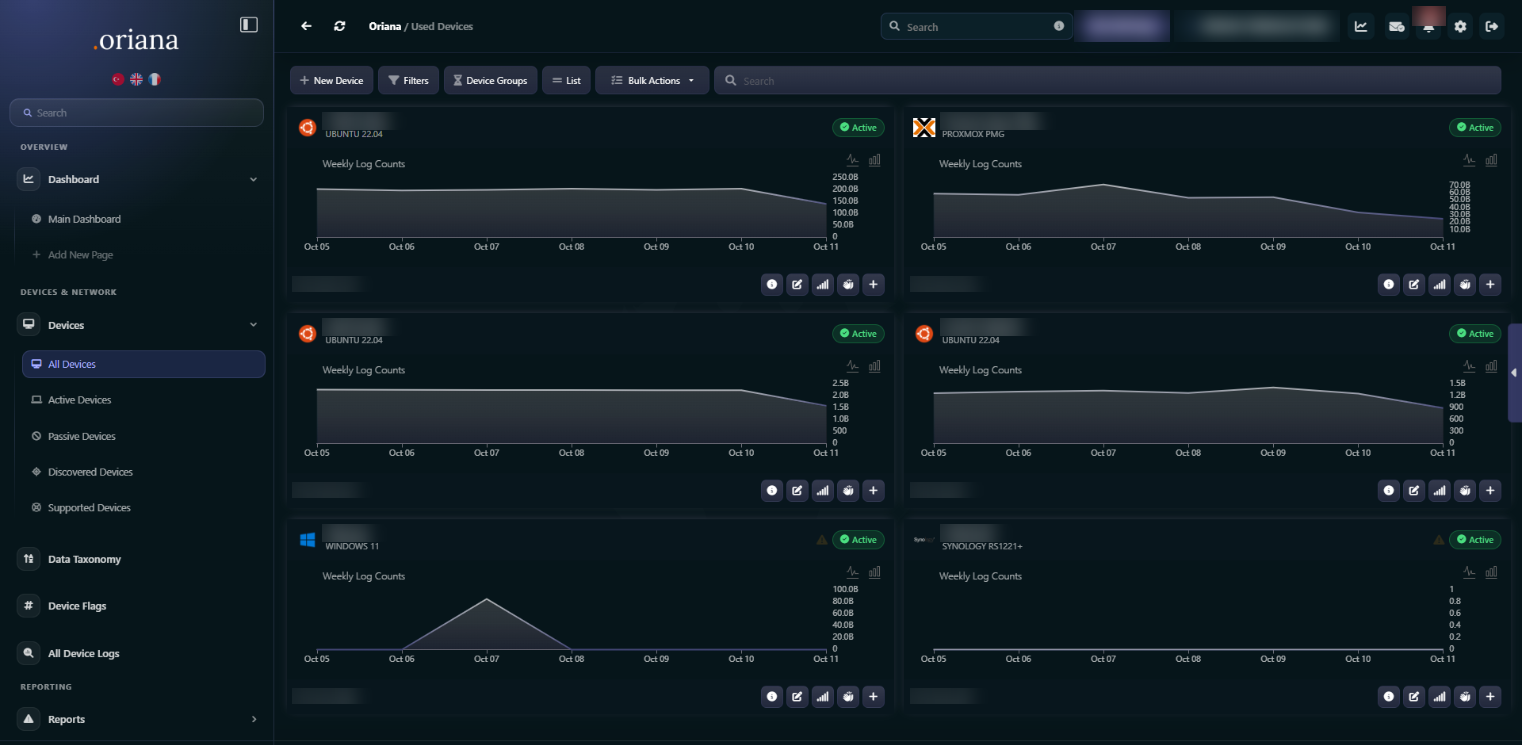Click the hand icon on SYNOLOGY RS1221+ card
The width and height of the screenshot is (1522, 745).
[x=1465, y=696]
